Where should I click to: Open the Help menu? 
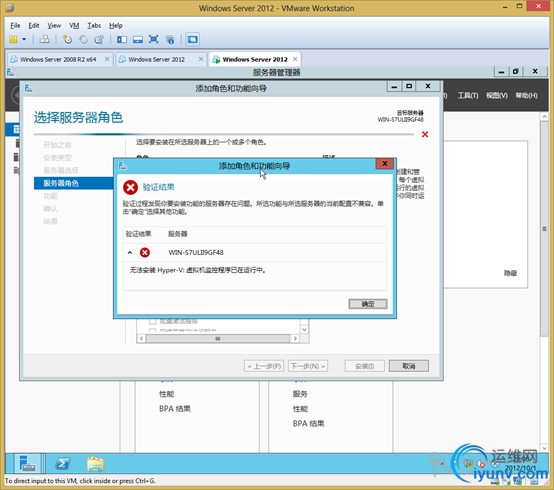pyautogui.click(x=116, y=25)
